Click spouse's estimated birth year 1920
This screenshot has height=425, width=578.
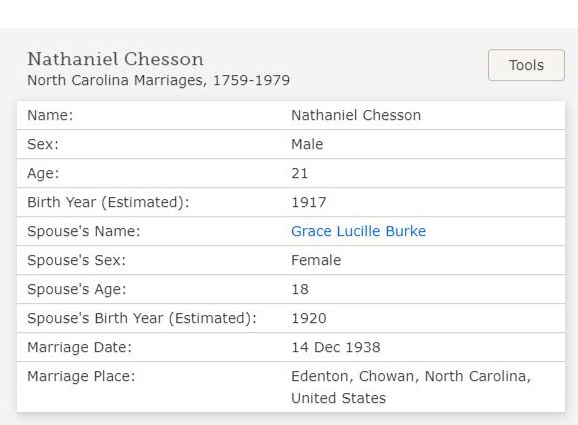(x=309, y=318)
